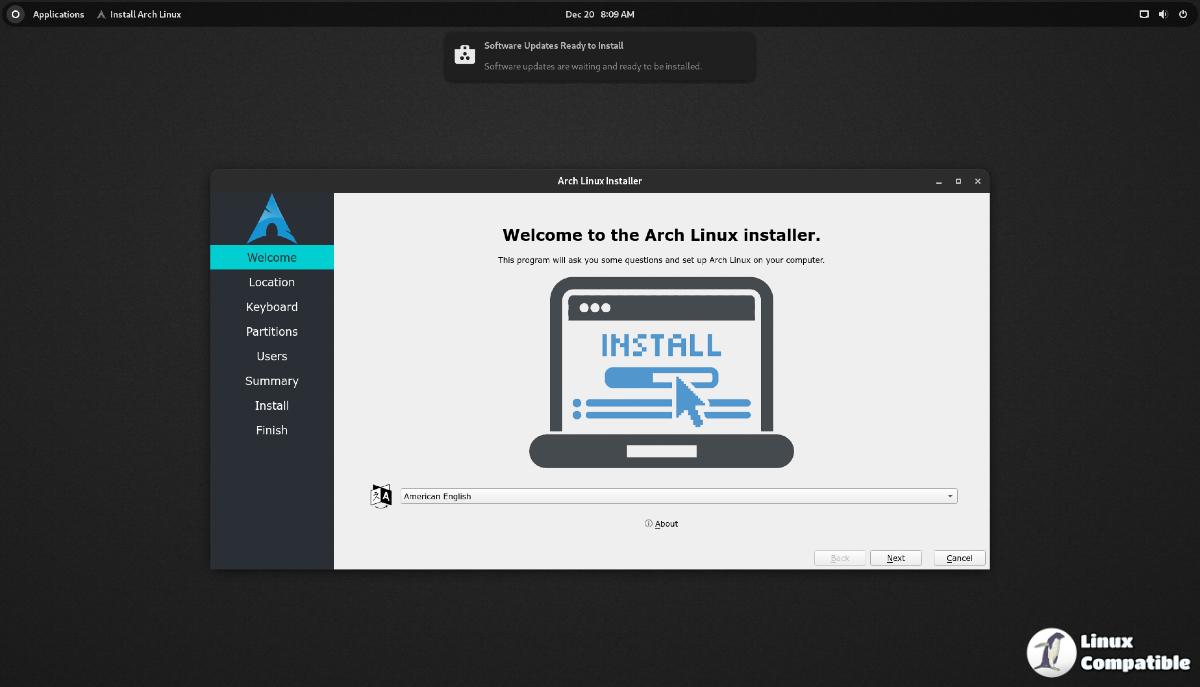
Task: Click the screen indicator icon in the top bar
Action: [1144, 14]
